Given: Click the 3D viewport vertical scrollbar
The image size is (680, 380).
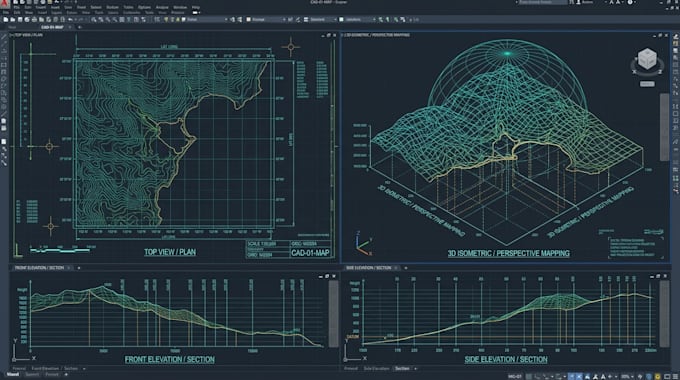Looking at the screenshot, I should coord(664,127).
